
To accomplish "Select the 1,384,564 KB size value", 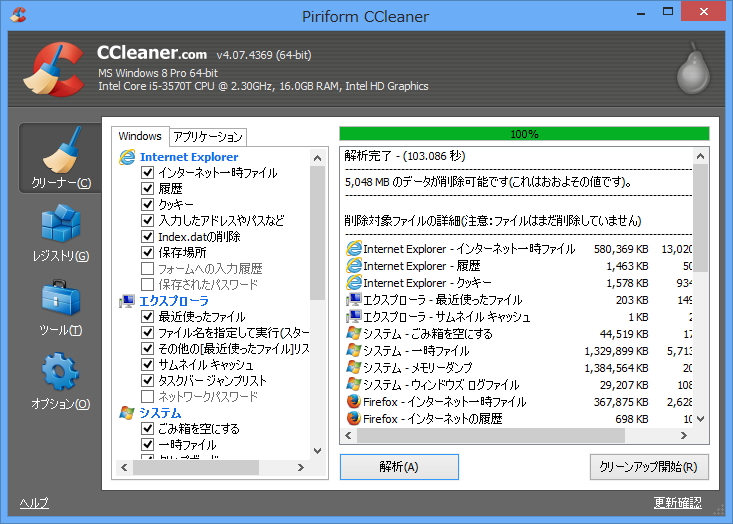I will (x=616, y=368).
